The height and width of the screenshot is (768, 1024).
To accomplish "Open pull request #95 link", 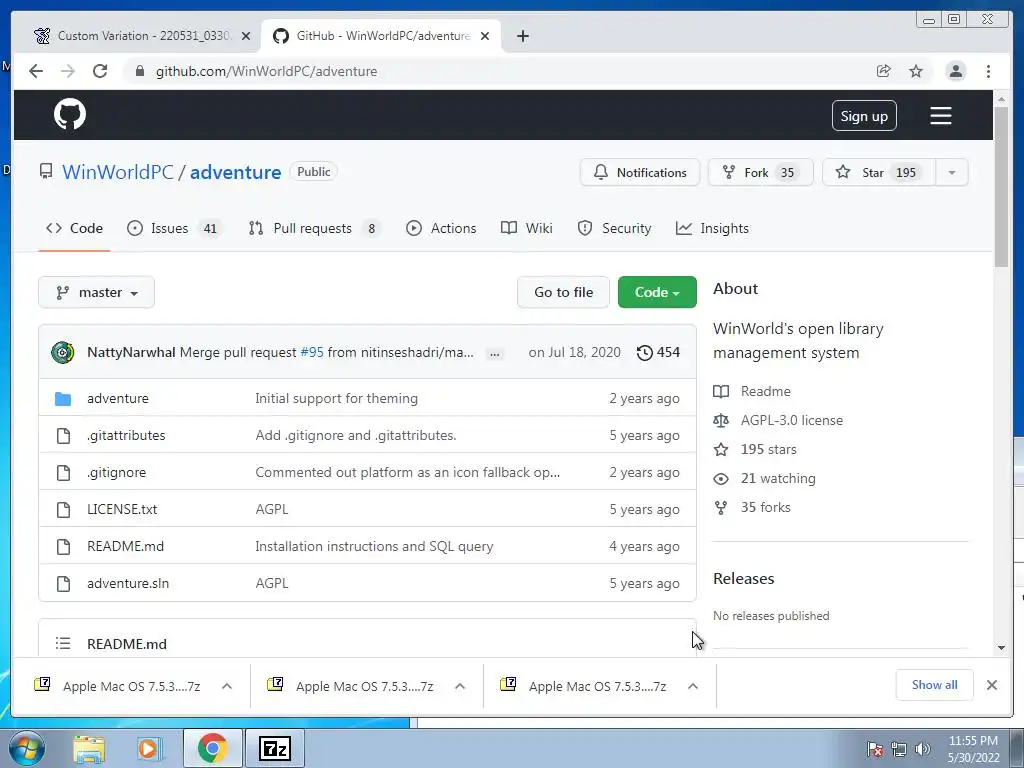I will click(x=312, y=352).
